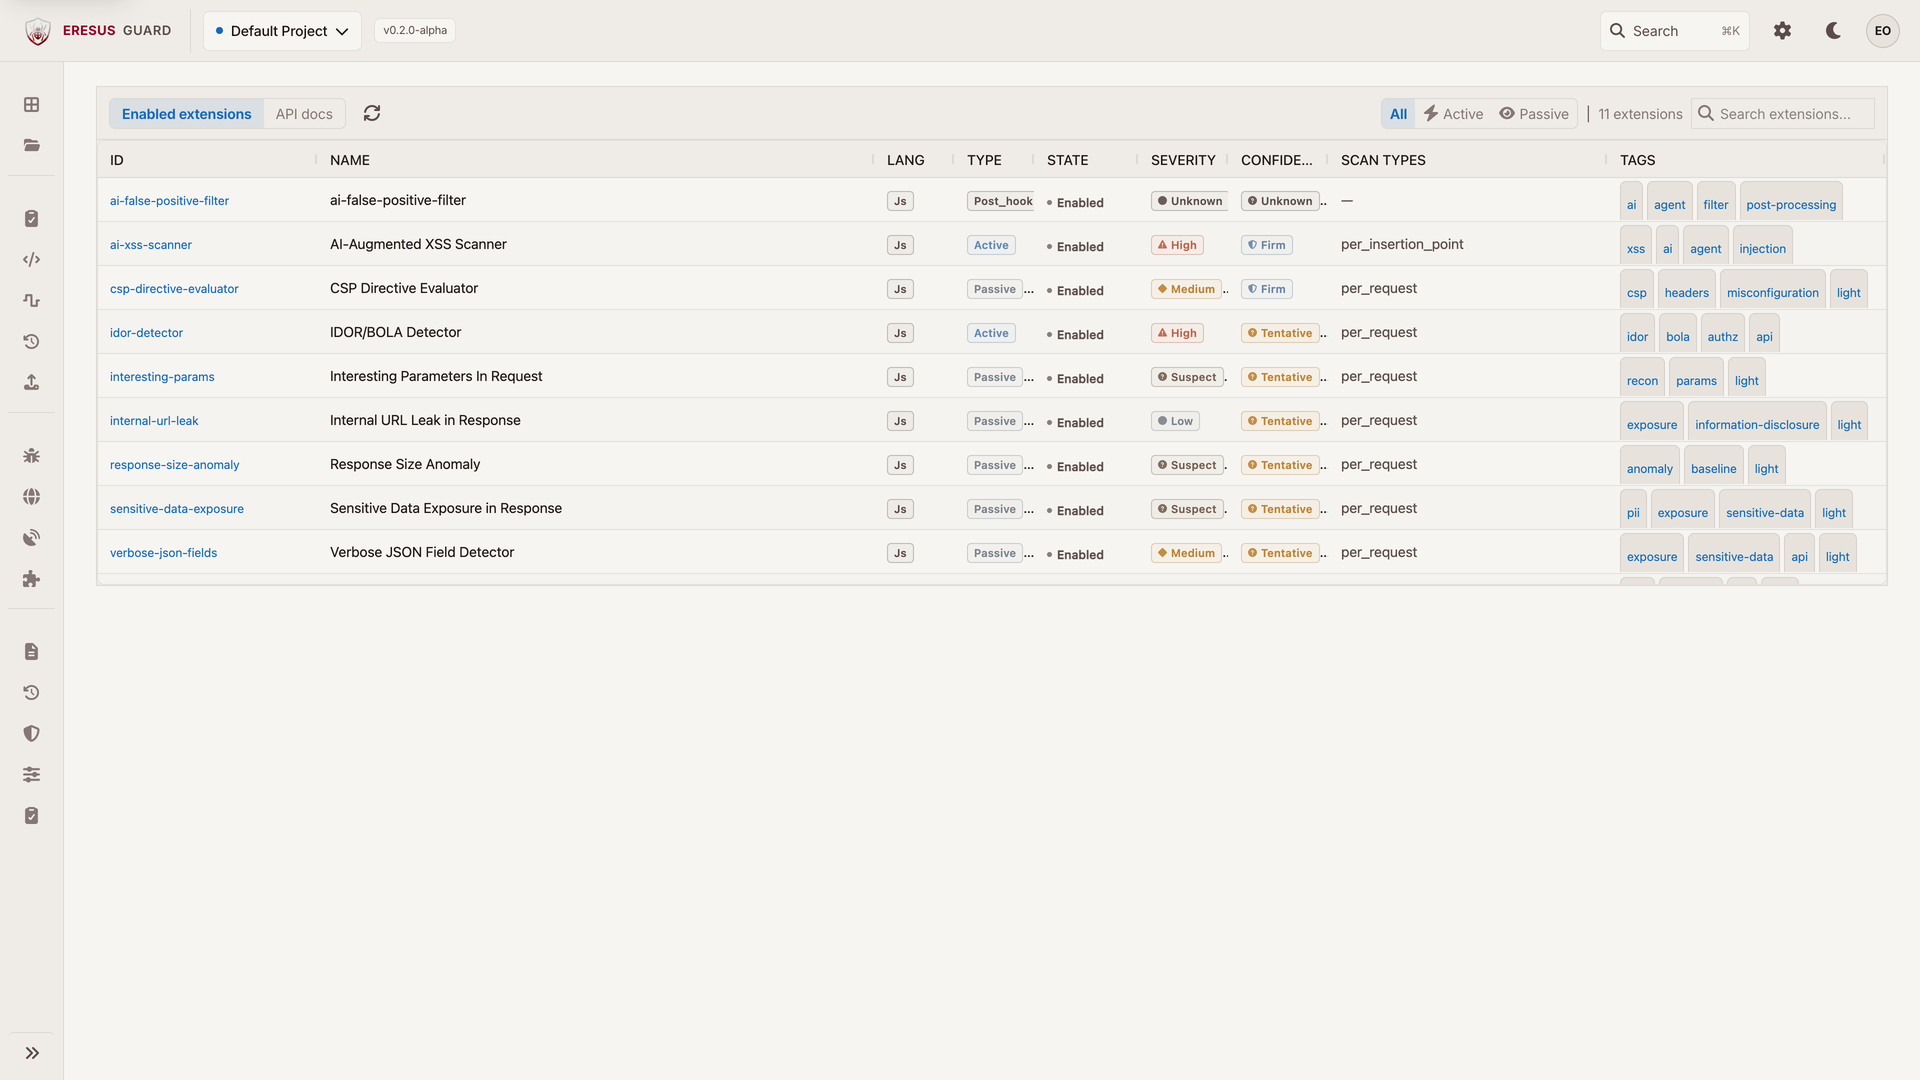Open the global Search box
Screen dimensions: 1920x1080
point(1674,31)
